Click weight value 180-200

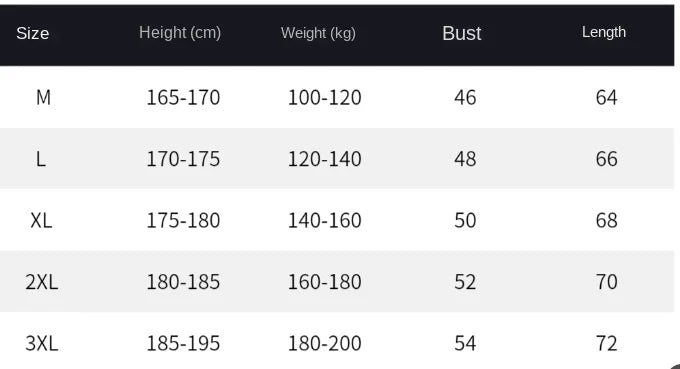[324, 343]
